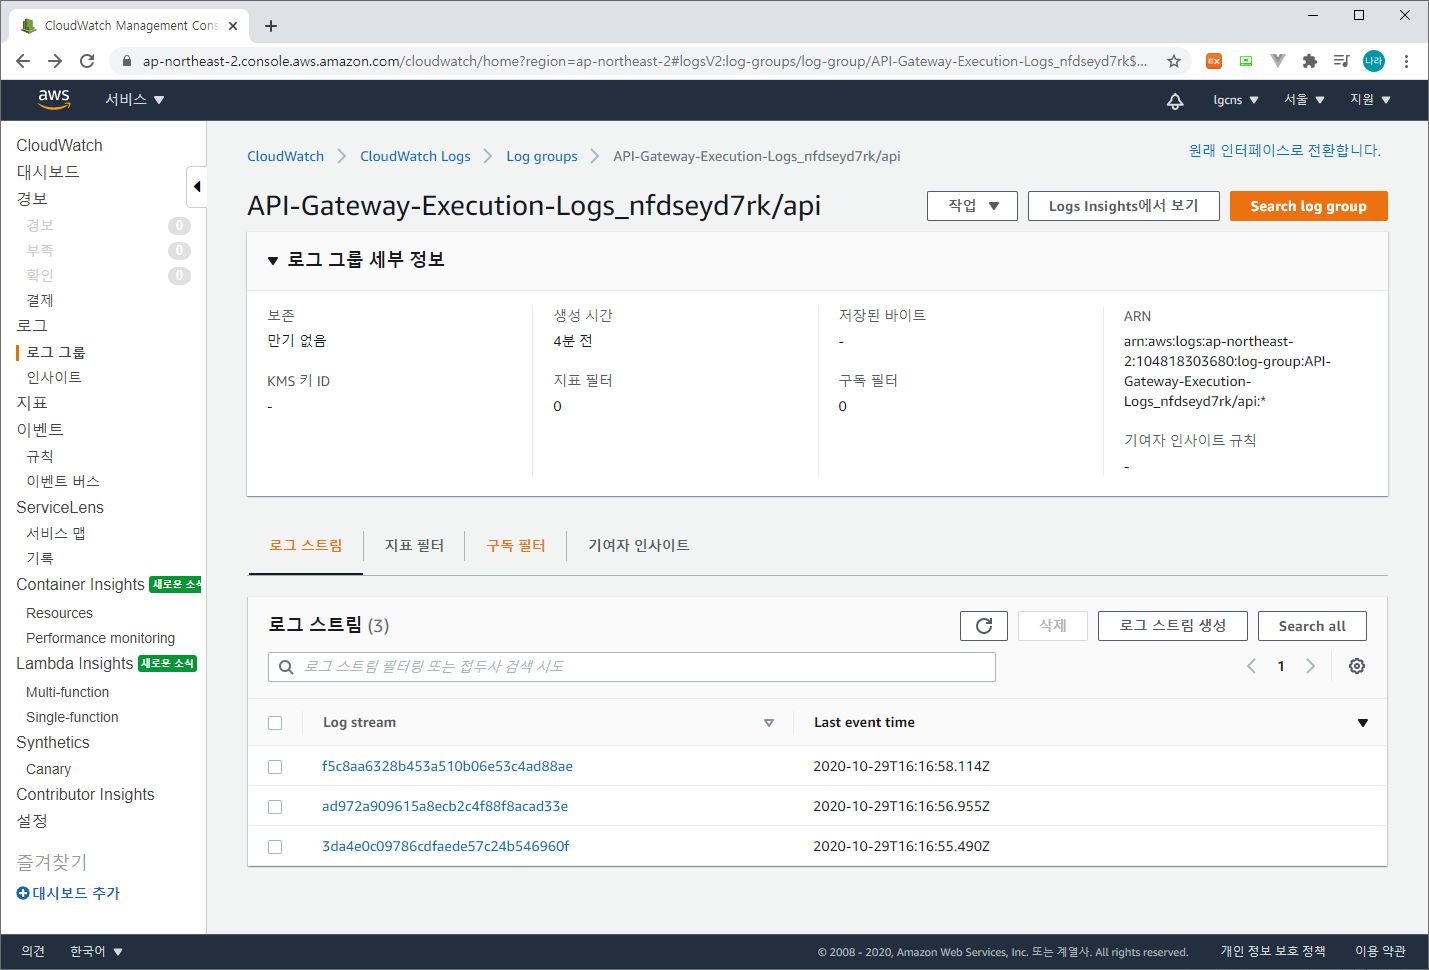
Task: Open 인사이트 in the sidebar
Action: (x=54, y=377)
